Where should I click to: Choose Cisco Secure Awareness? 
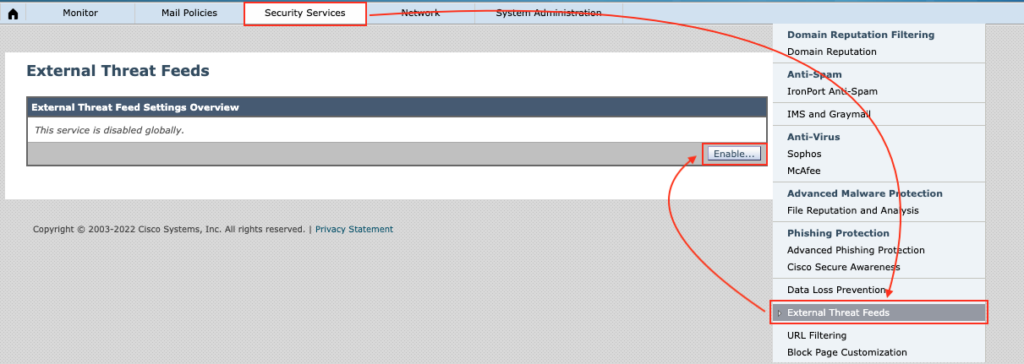(843, 267)
